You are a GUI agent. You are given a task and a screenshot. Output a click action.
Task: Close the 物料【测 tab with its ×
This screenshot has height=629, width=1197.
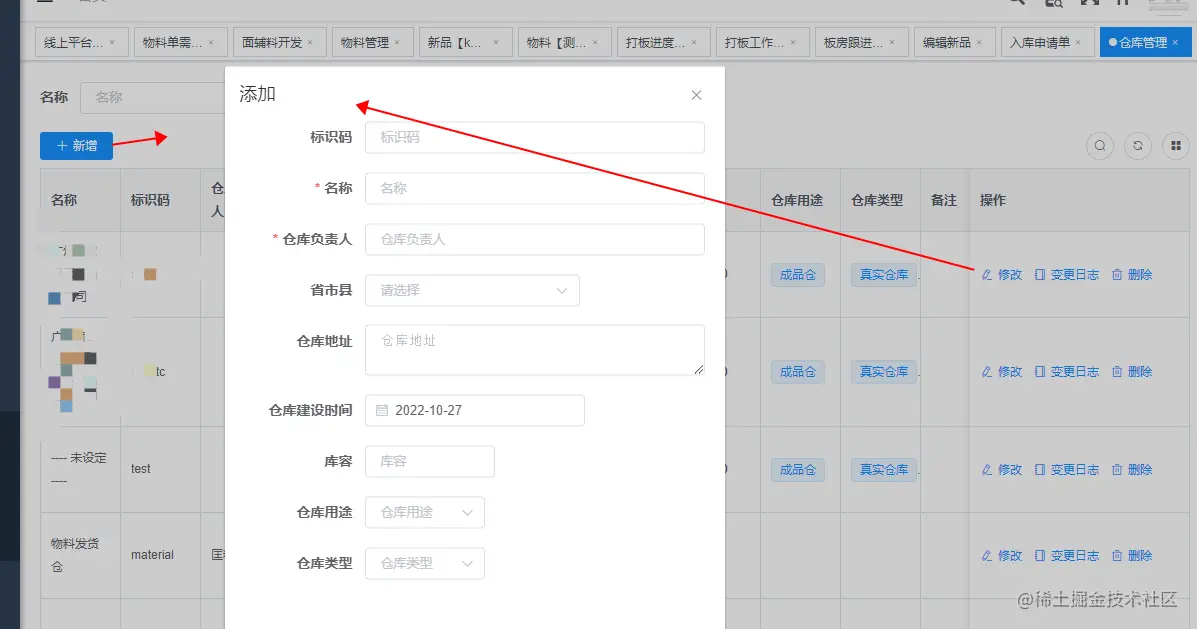595,43
